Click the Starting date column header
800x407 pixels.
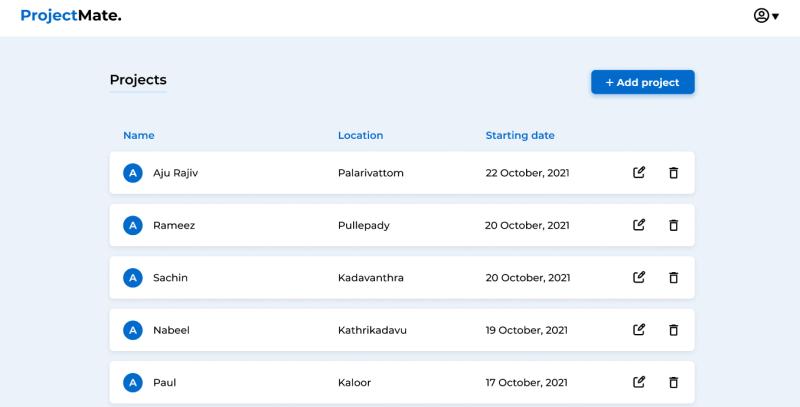point(519,135)
